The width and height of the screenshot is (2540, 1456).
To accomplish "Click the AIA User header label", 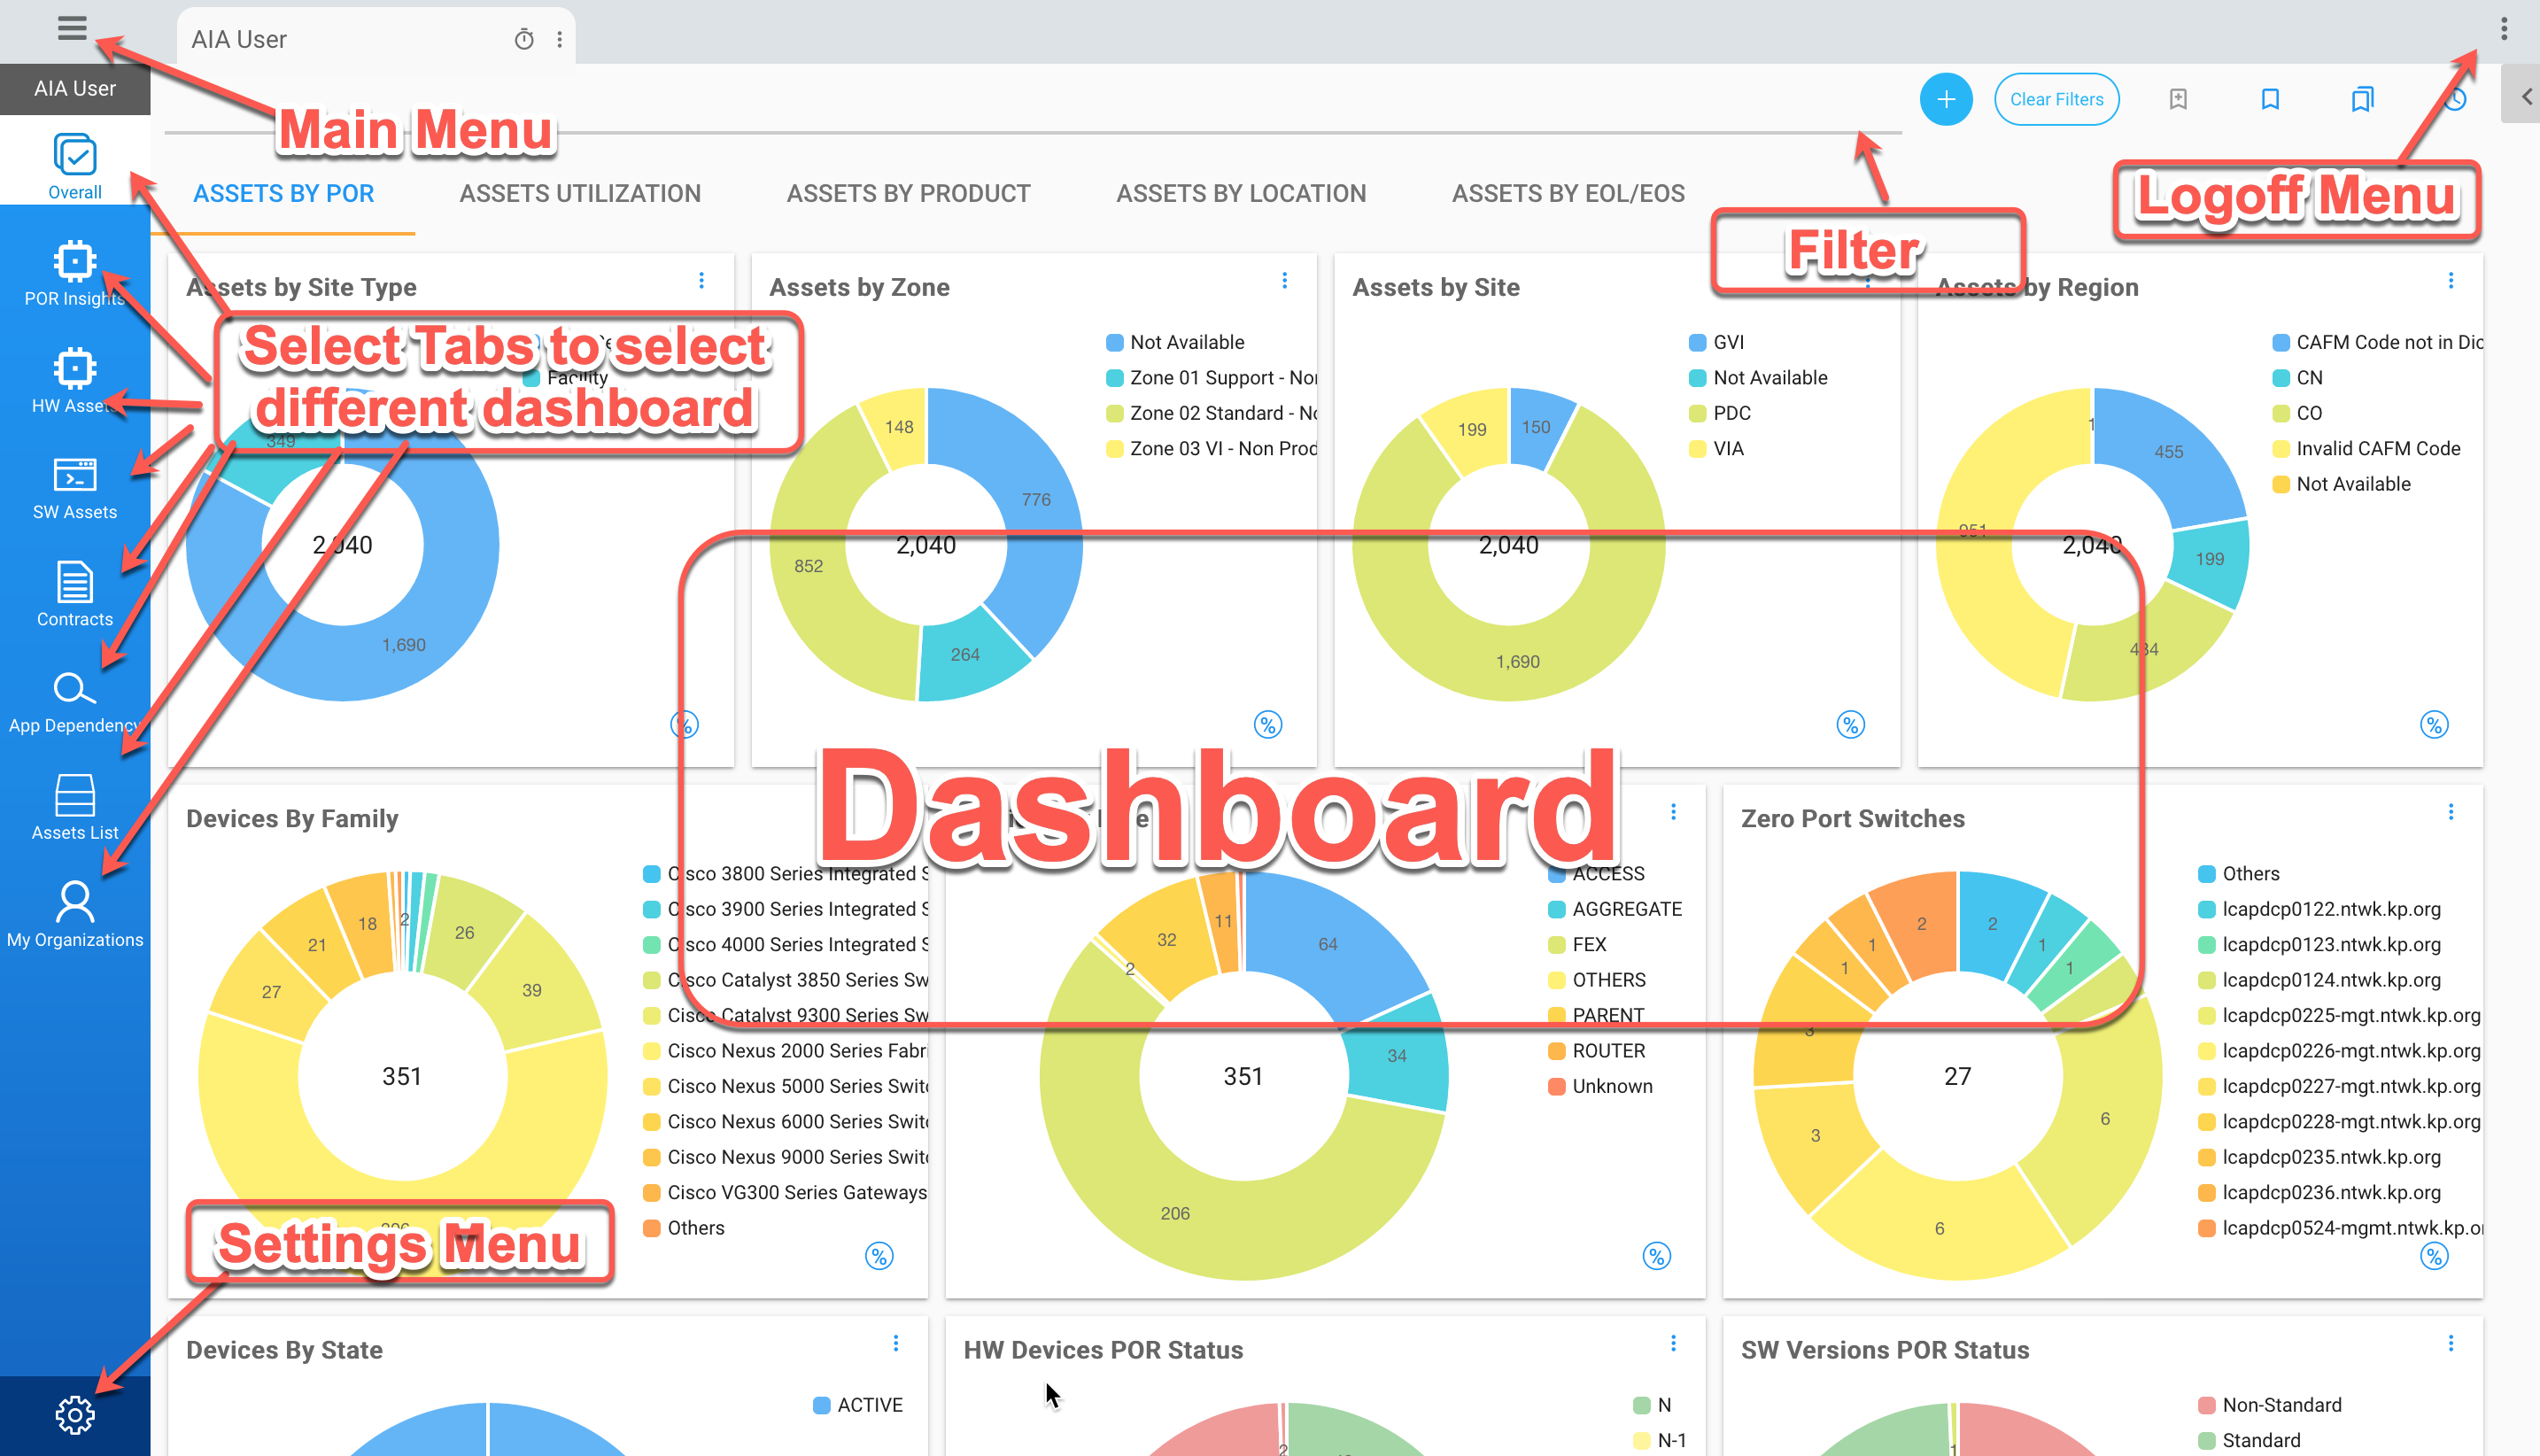I will click(x=75, y=88).
